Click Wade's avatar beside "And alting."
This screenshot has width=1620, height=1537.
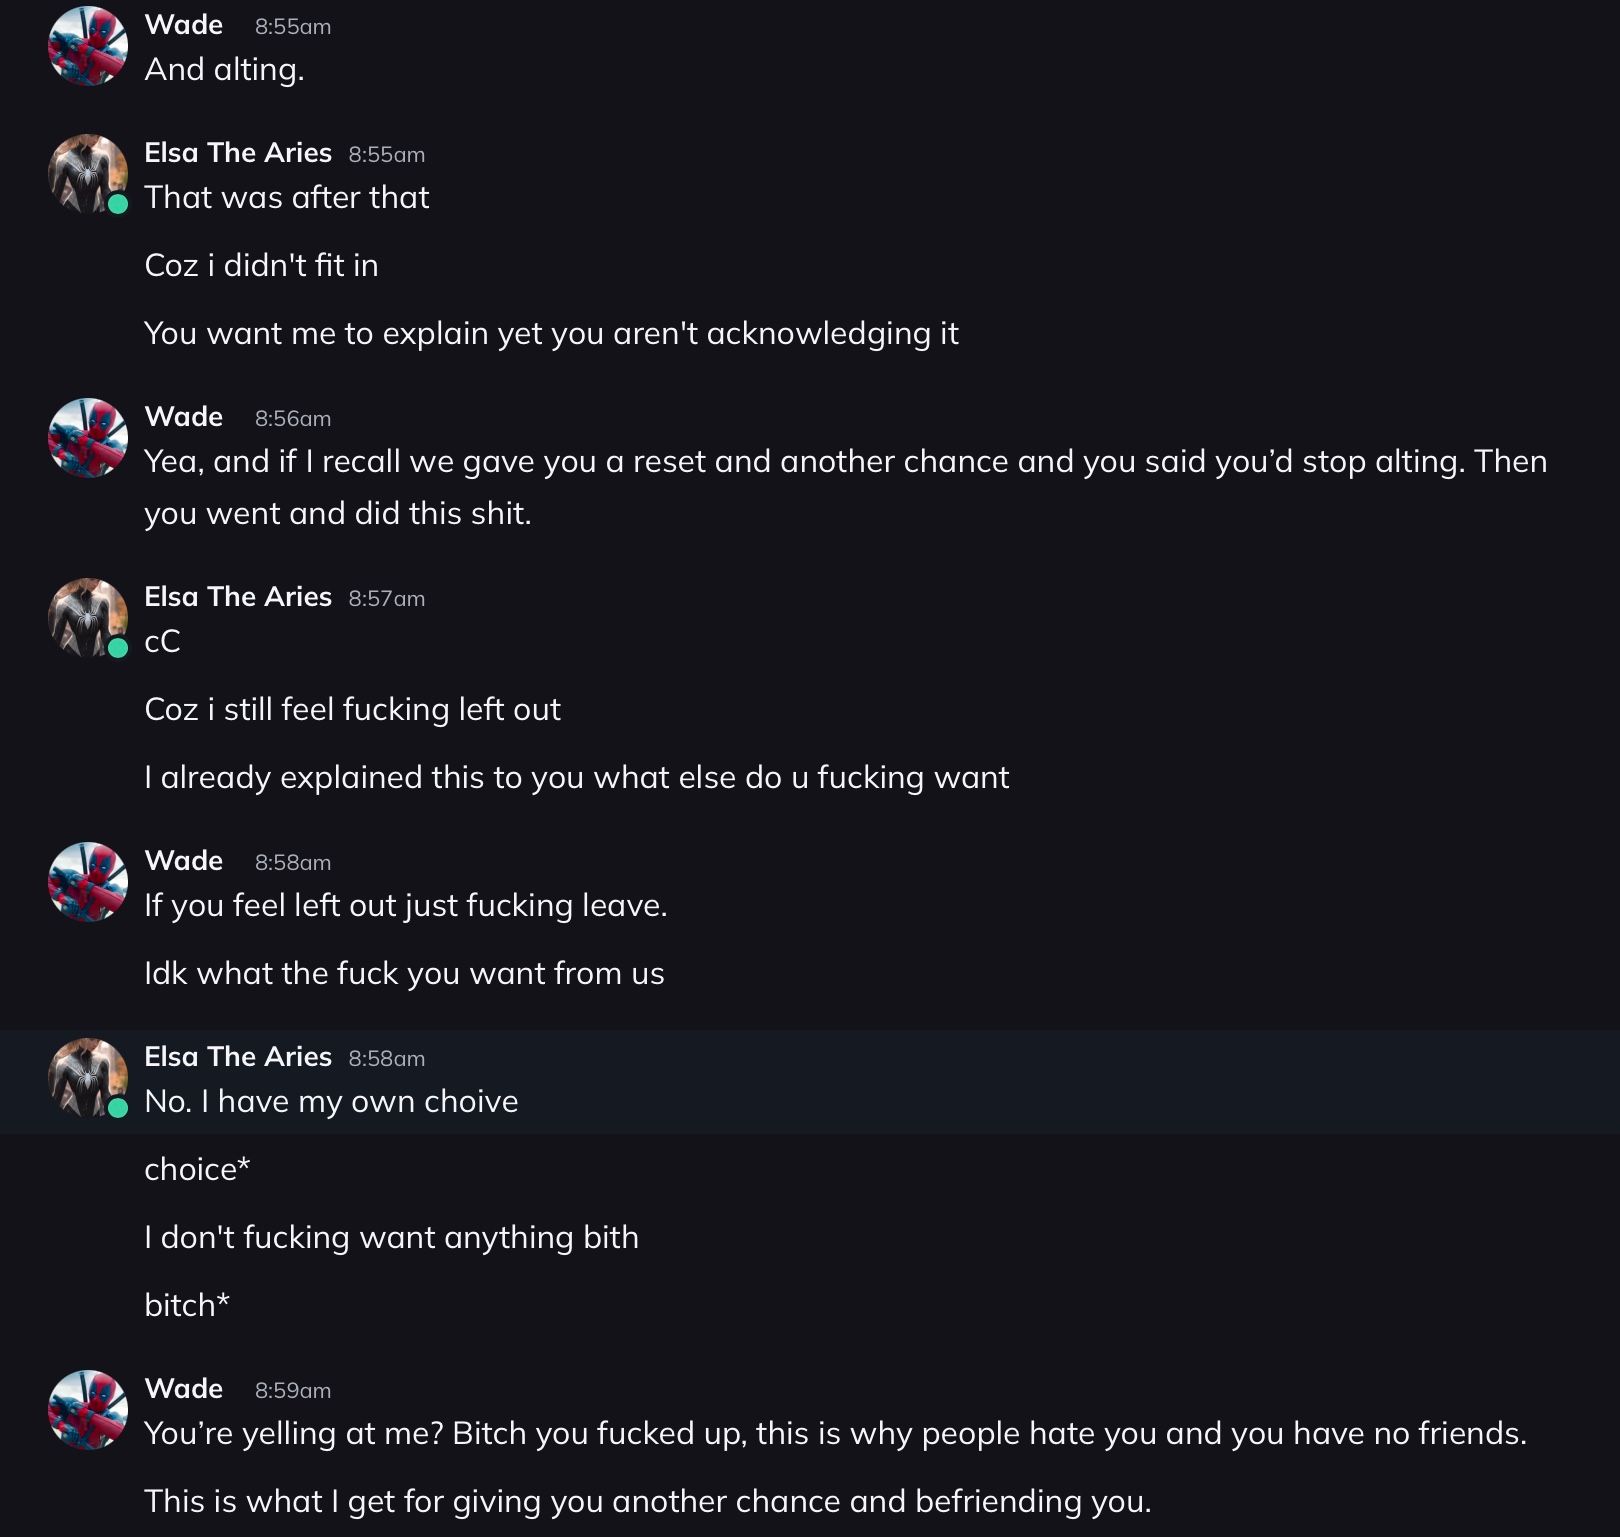(88, 46)
